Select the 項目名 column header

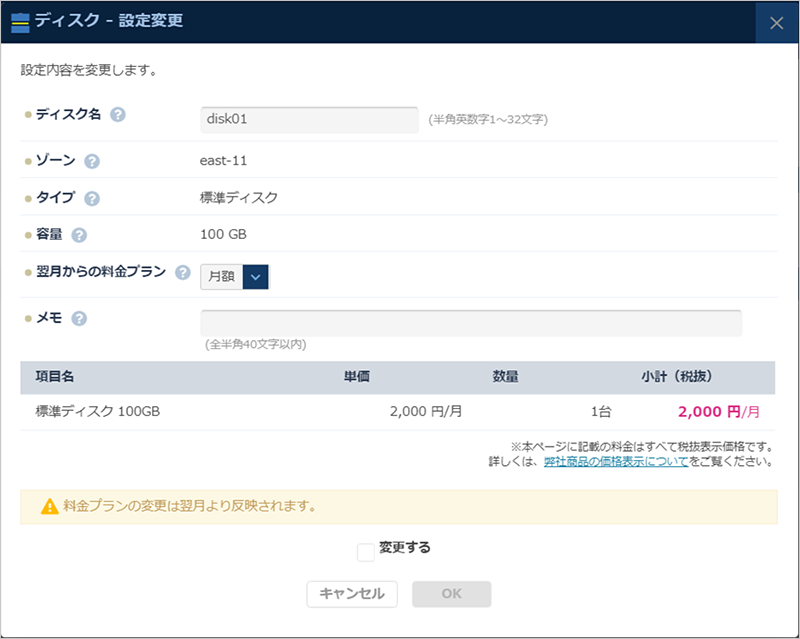pos(51,376)
